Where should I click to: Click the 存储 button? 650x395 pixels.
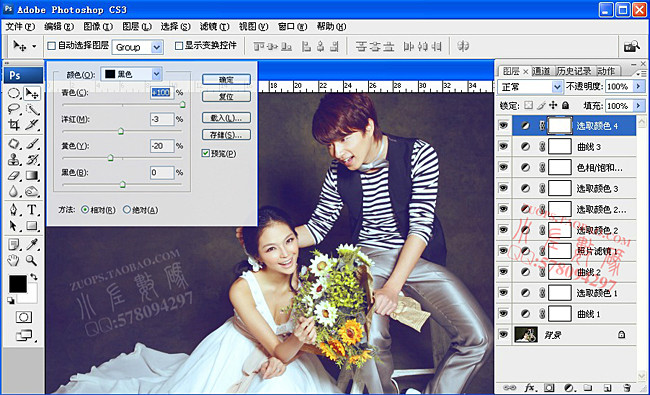point(226,135)
